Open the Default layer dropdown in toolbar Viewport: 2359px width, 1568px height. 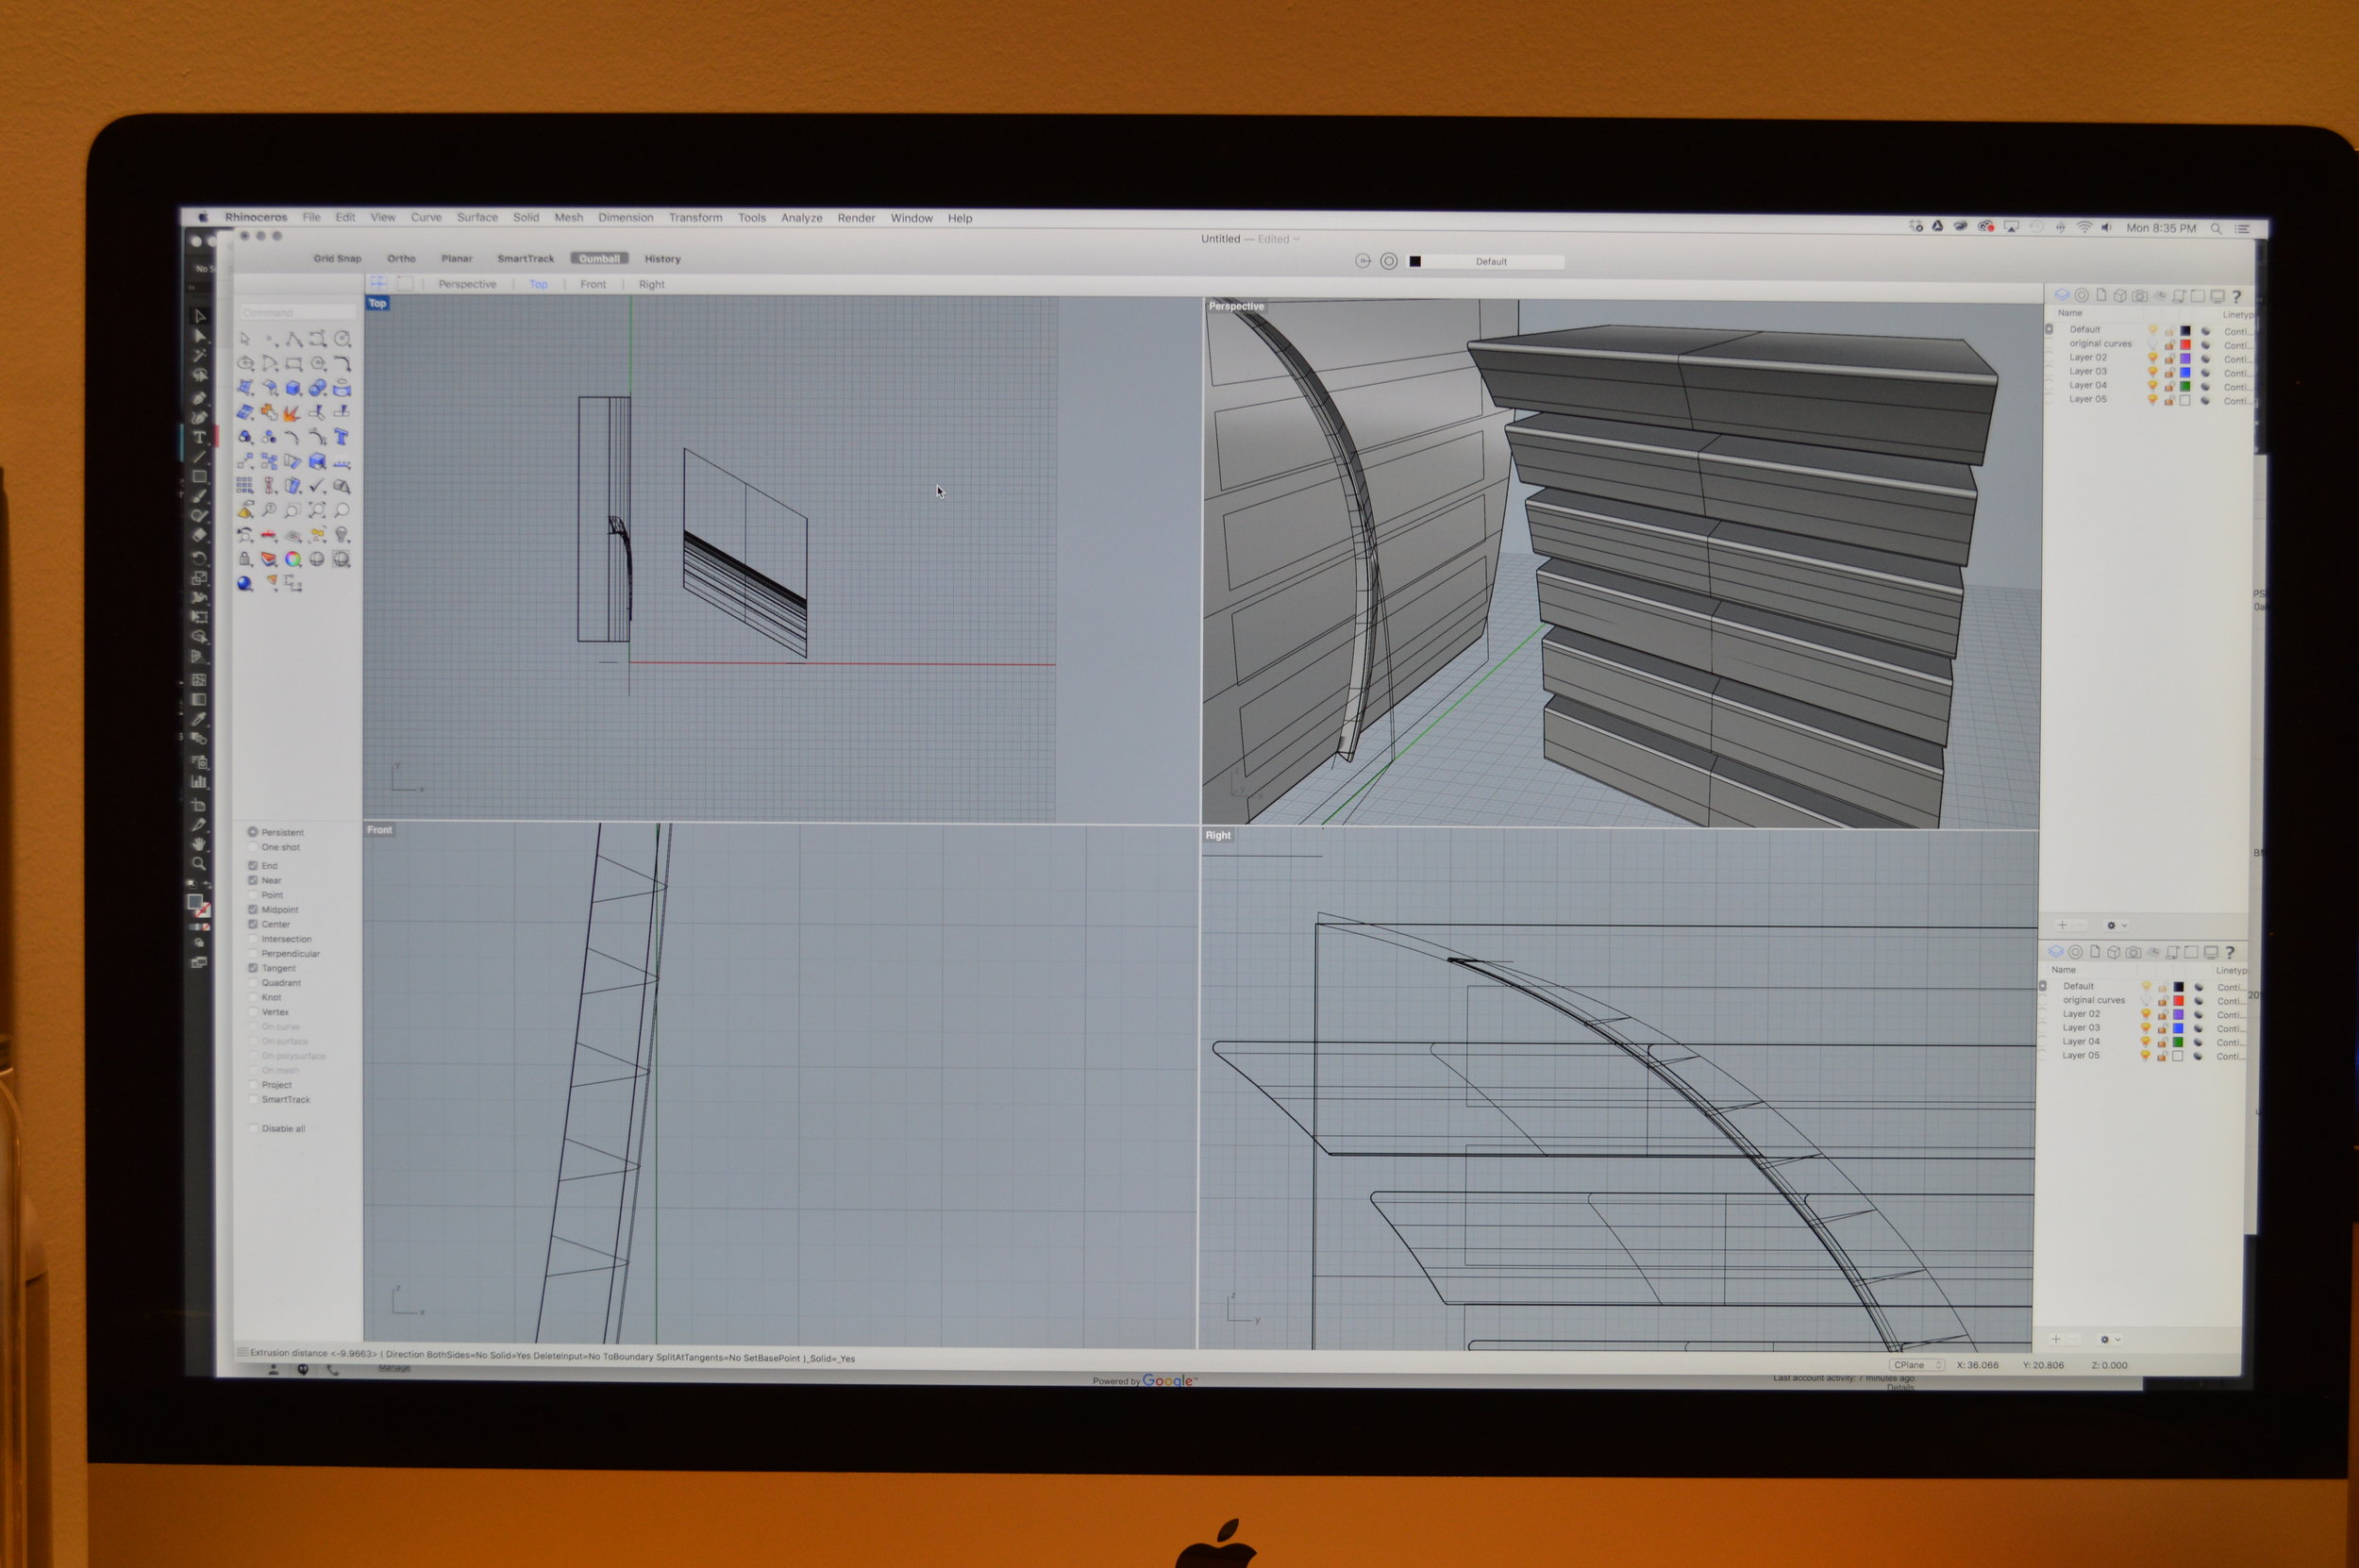(1490, 262)
